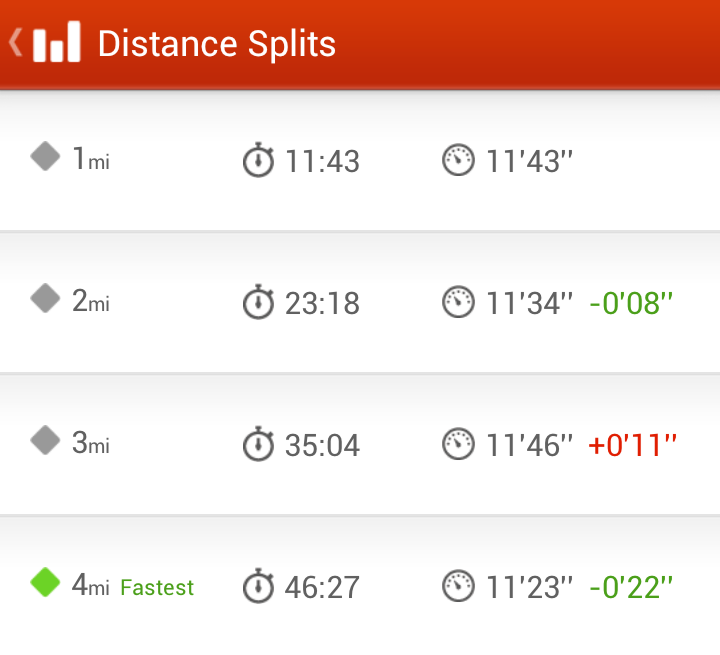
Task: Tap the green -0'22" pace difference
Action: (631, 587)
